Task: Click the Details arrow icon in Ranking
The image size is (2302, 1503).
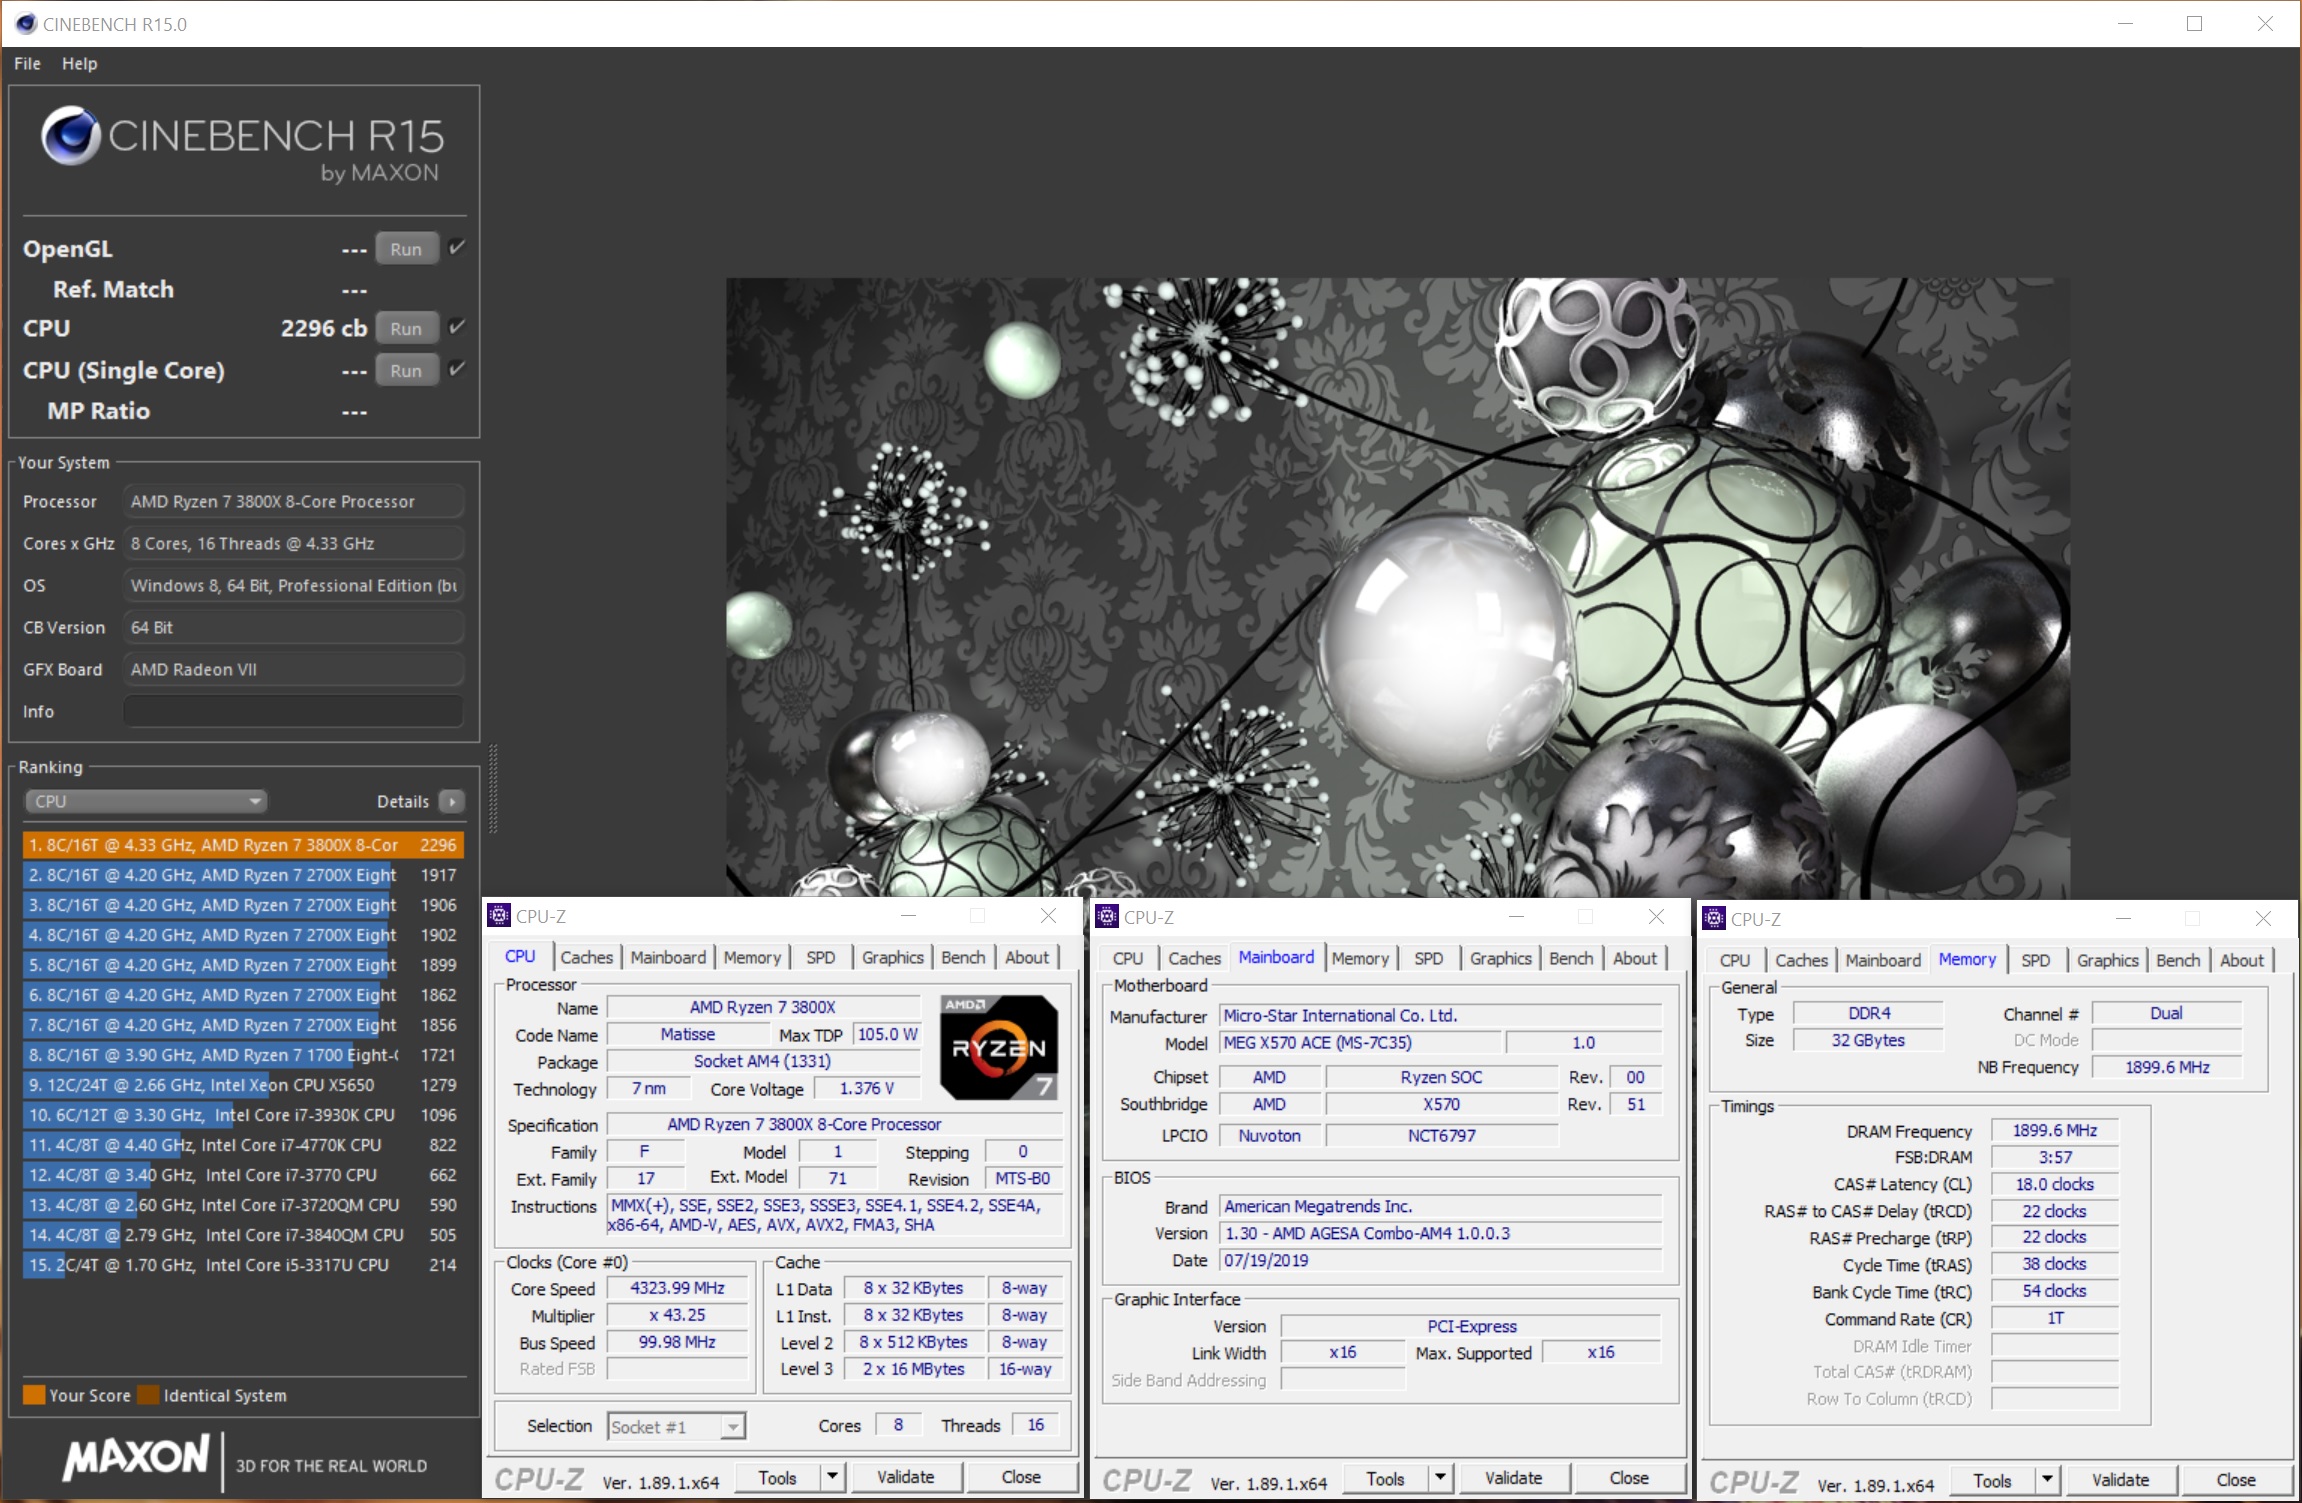Action: point(452,801)
